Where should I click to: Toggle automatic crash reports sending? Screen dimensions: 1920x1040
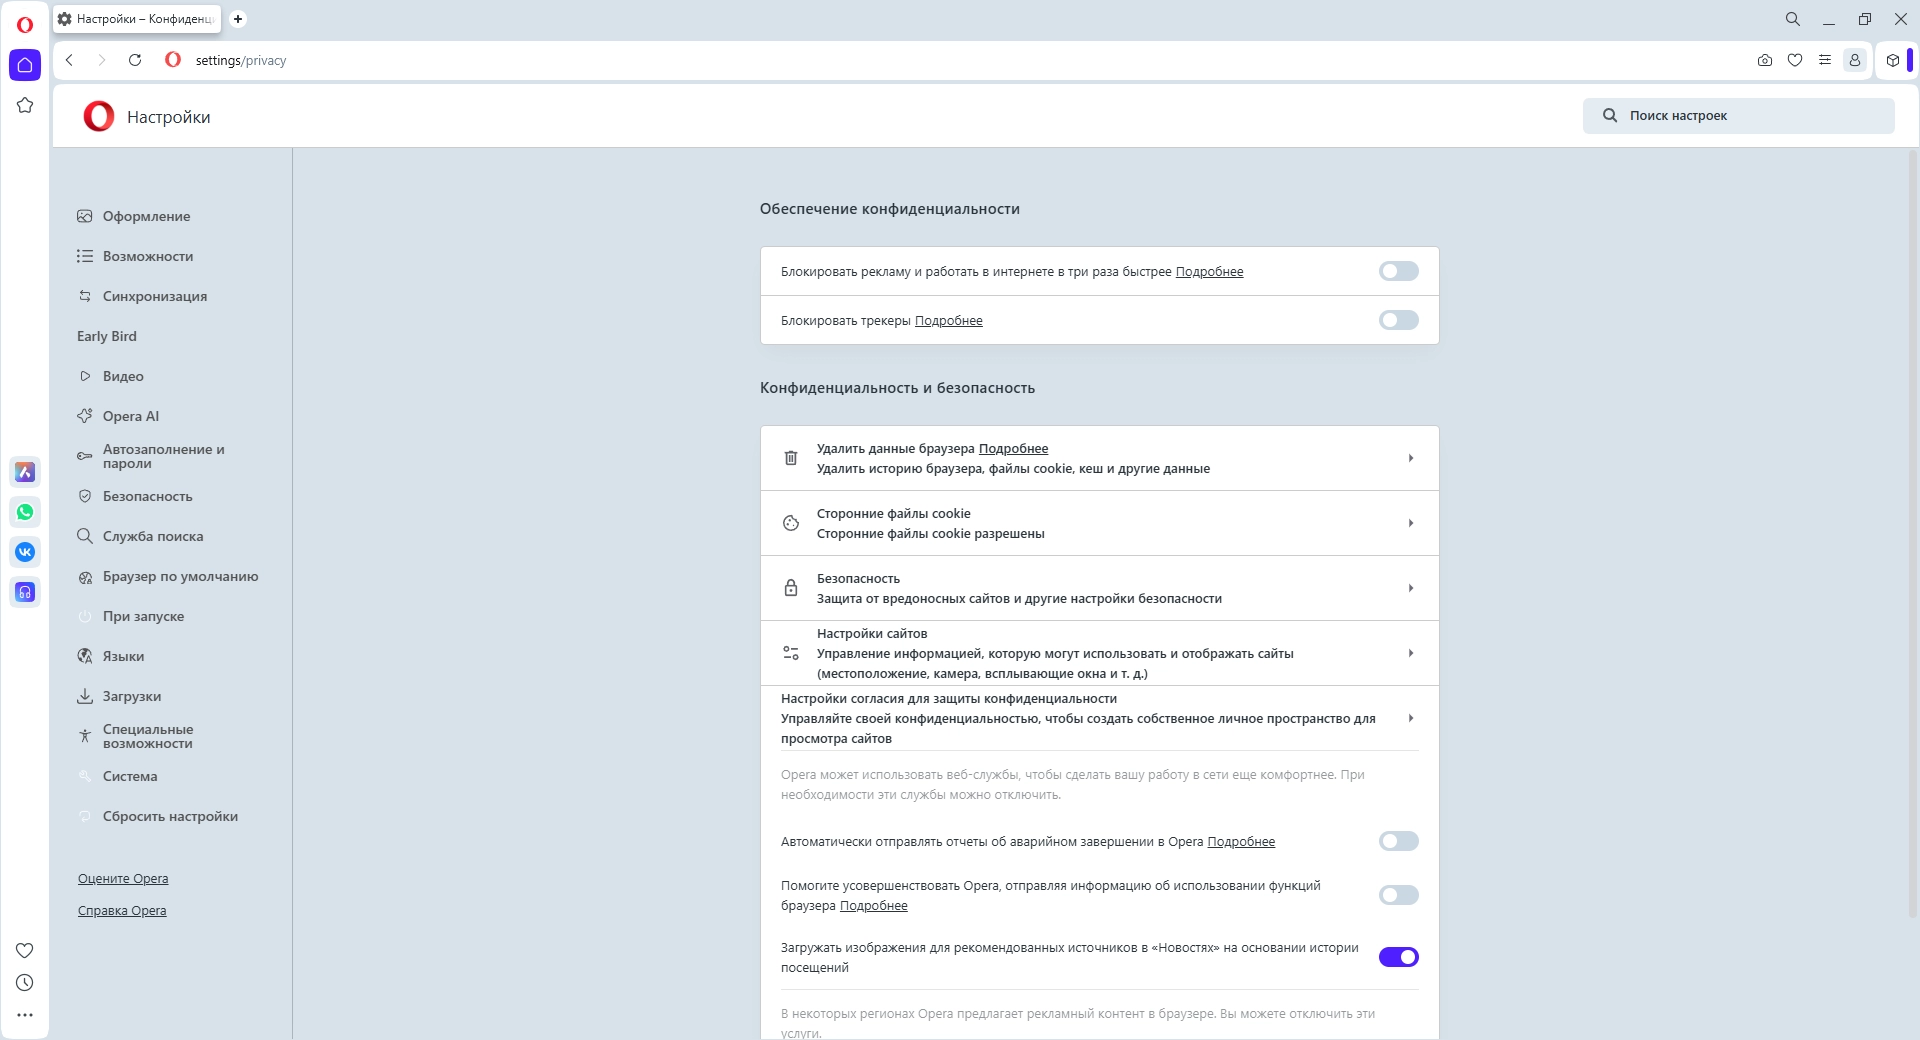(x=1399, y=841)
